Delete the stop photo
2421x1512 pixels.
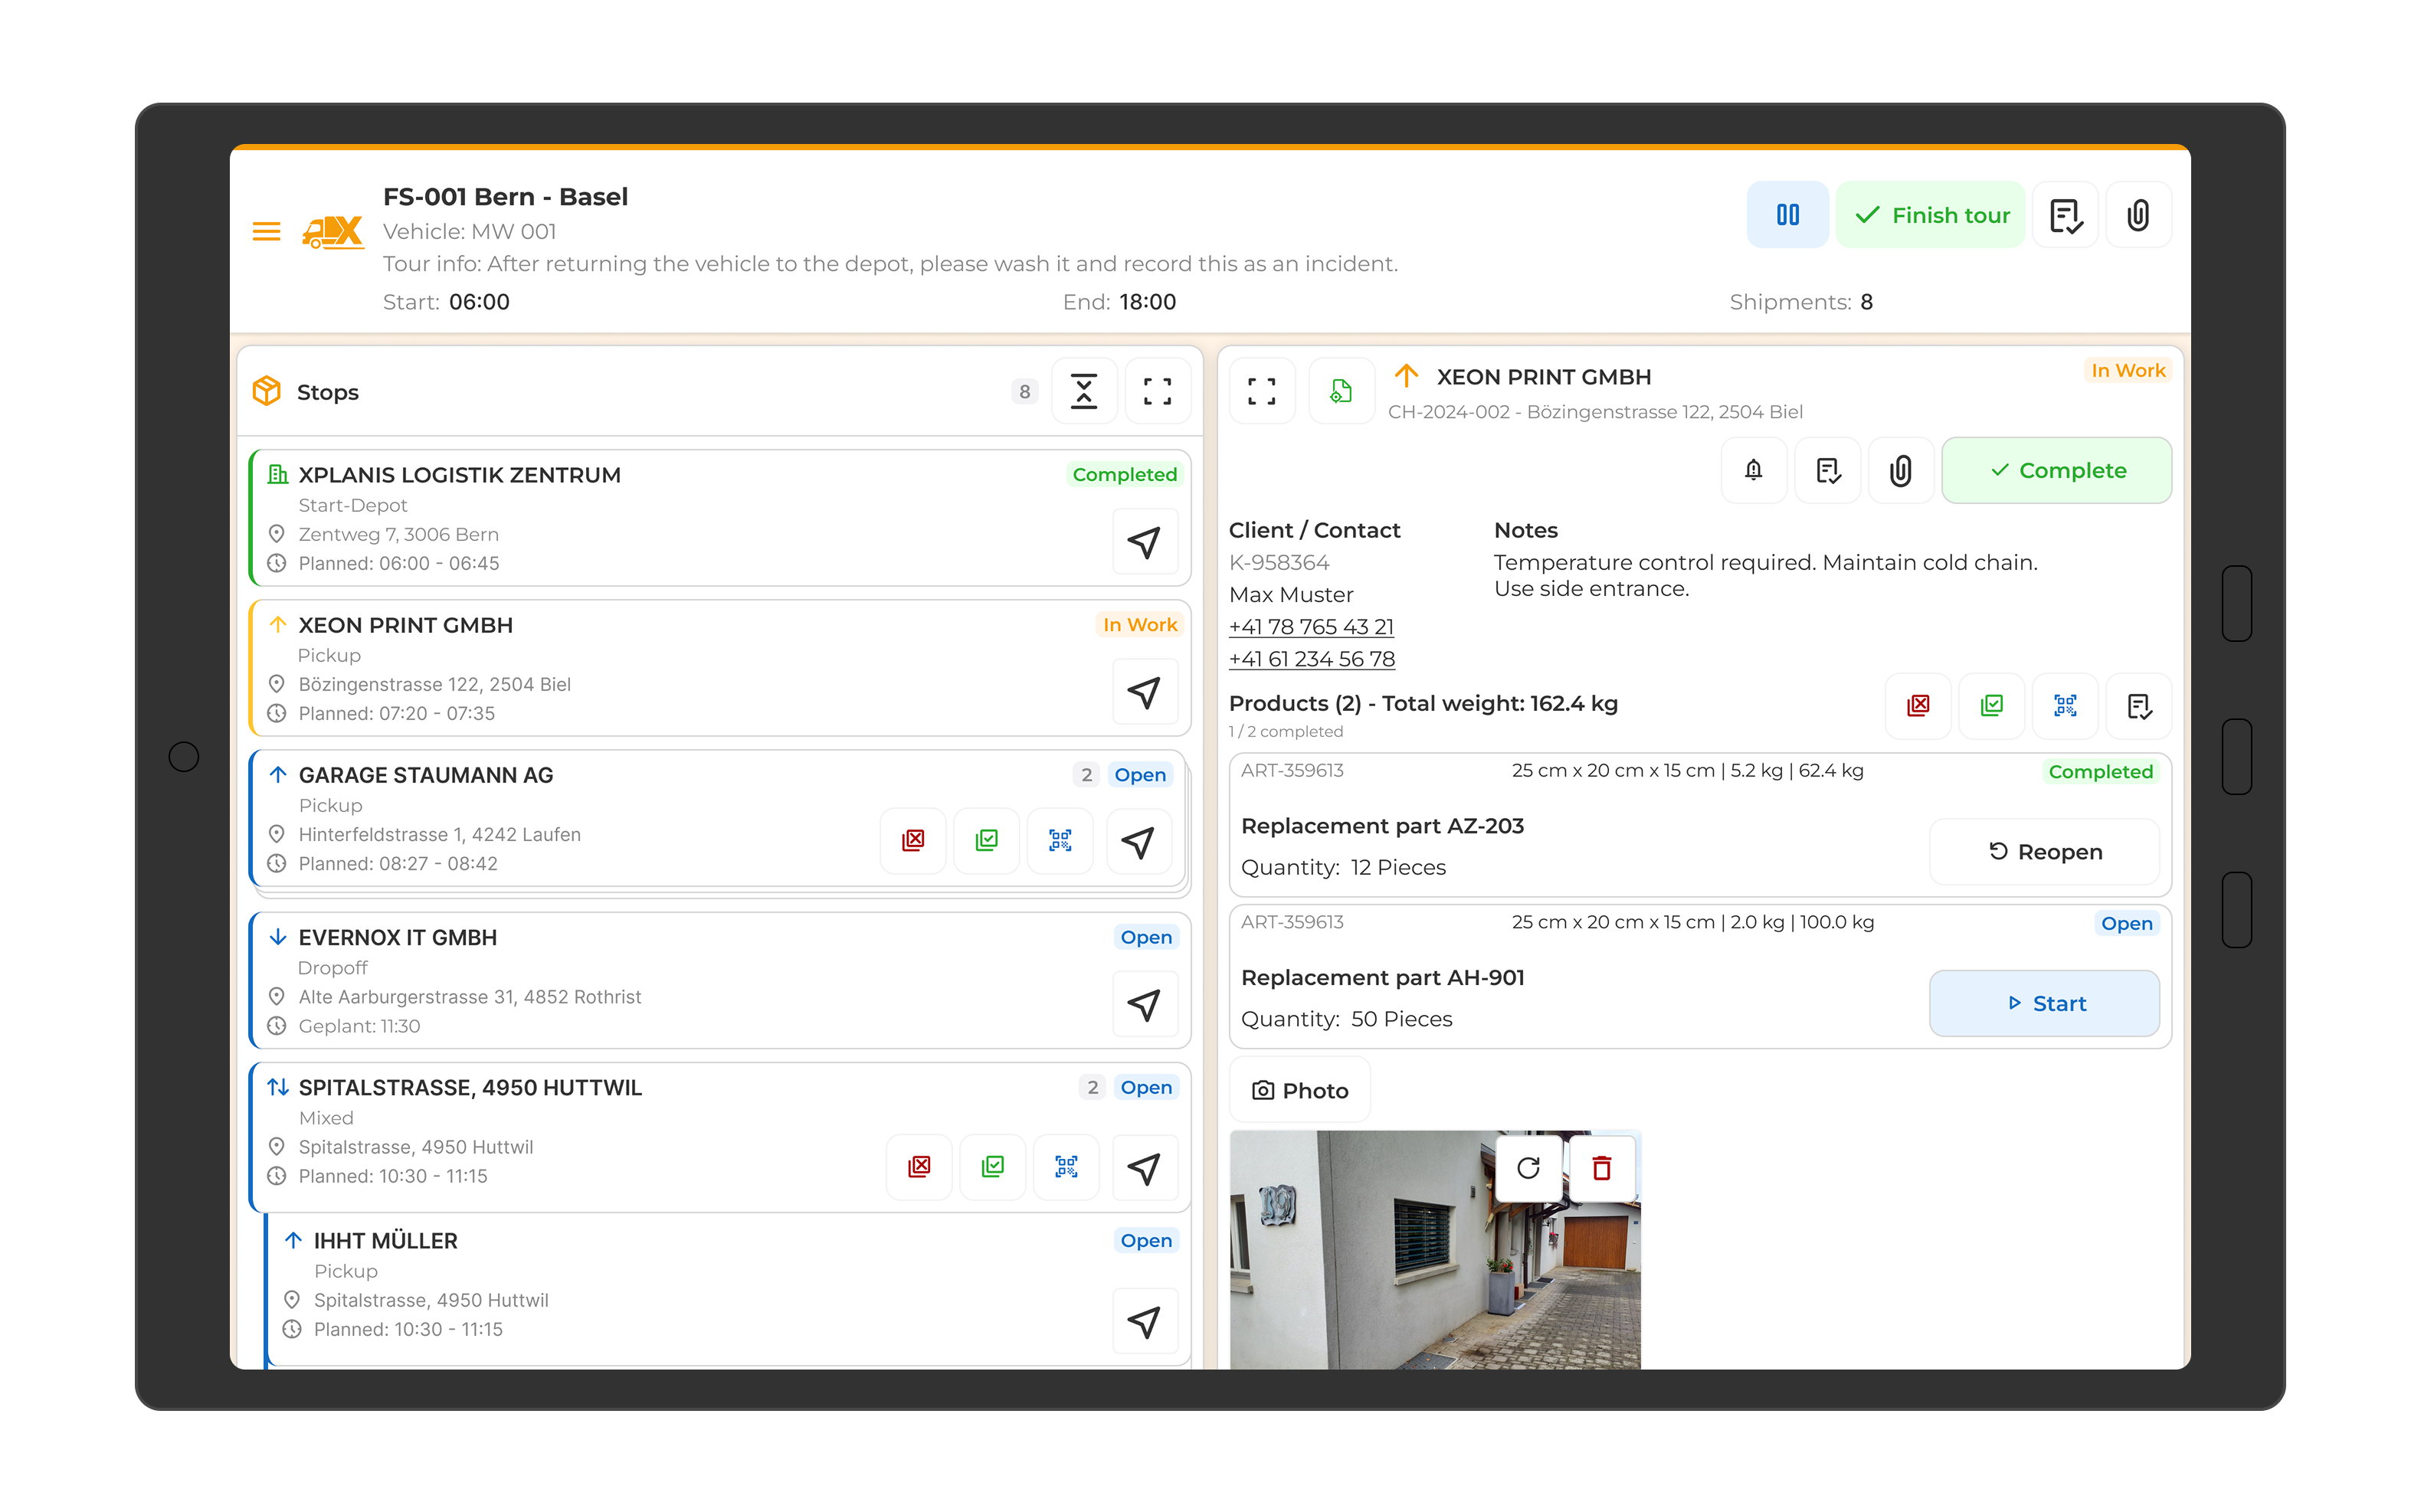pyautogui.click(x=1601, y=1168)
